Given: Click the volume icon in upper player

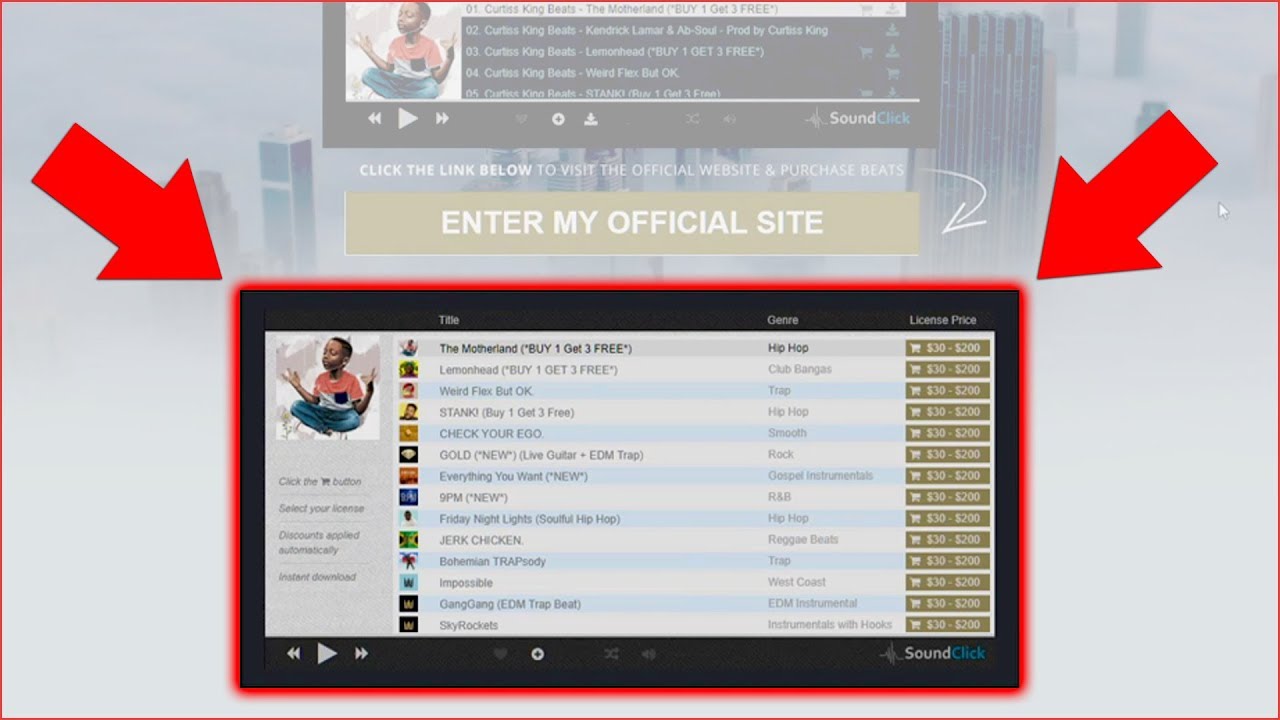Looking at the screenshot, I should (729, 119).
